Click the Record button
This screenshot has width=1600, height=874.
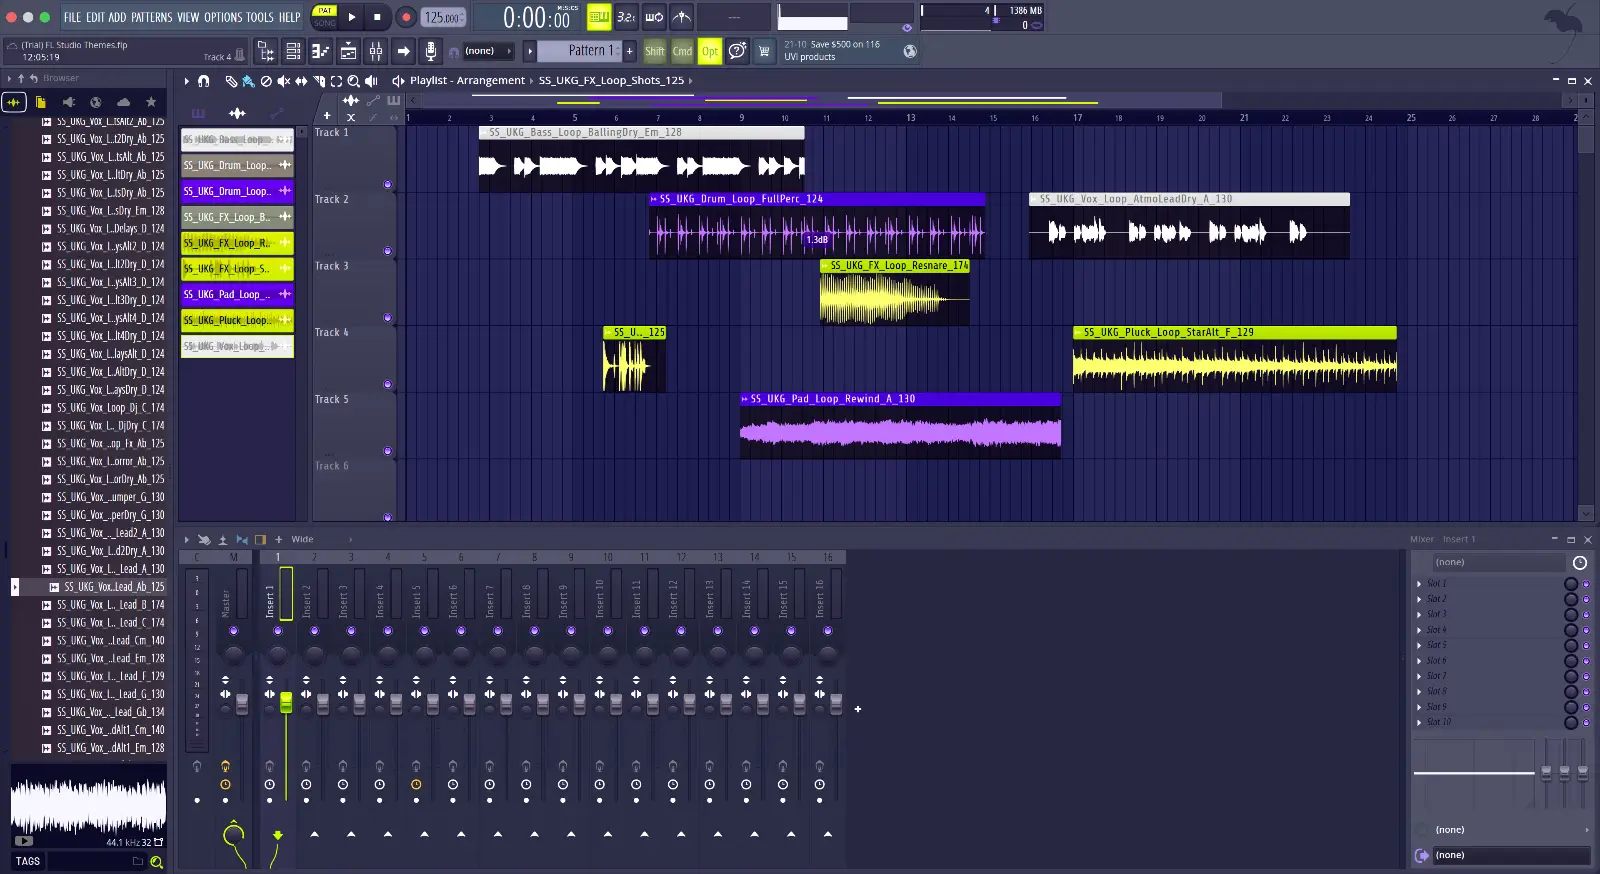[x=406, y=17]
